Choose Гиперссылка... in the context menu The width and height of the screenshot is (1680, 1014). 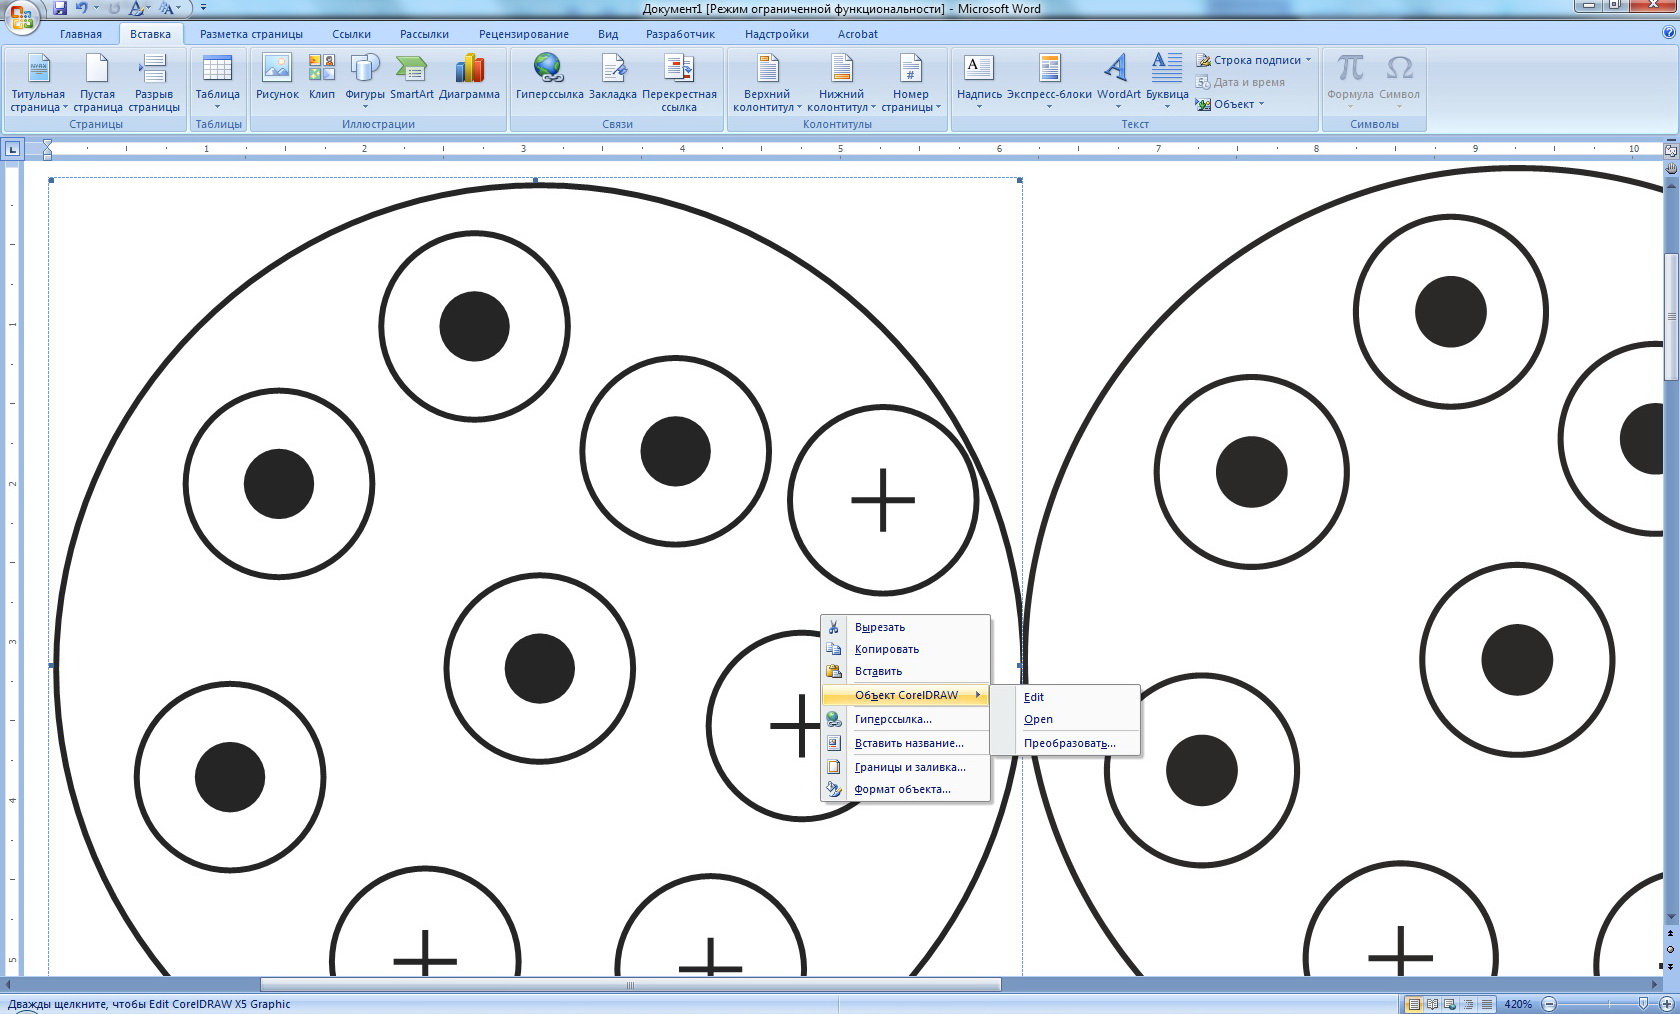point(906,719)
